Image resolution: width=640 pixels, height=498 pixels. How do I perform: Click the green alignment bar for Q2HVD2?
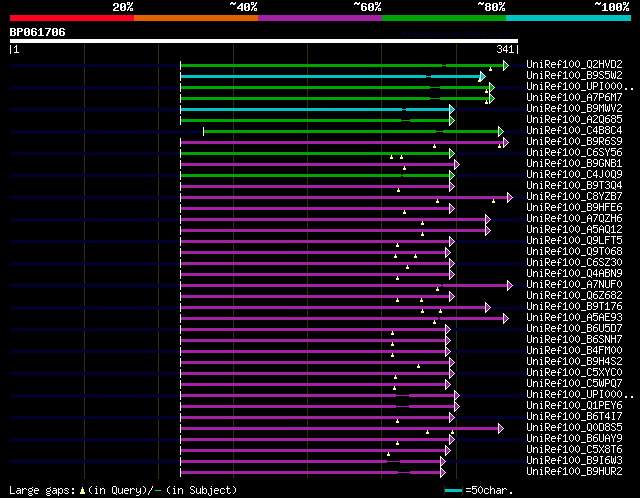pos(342,65)
